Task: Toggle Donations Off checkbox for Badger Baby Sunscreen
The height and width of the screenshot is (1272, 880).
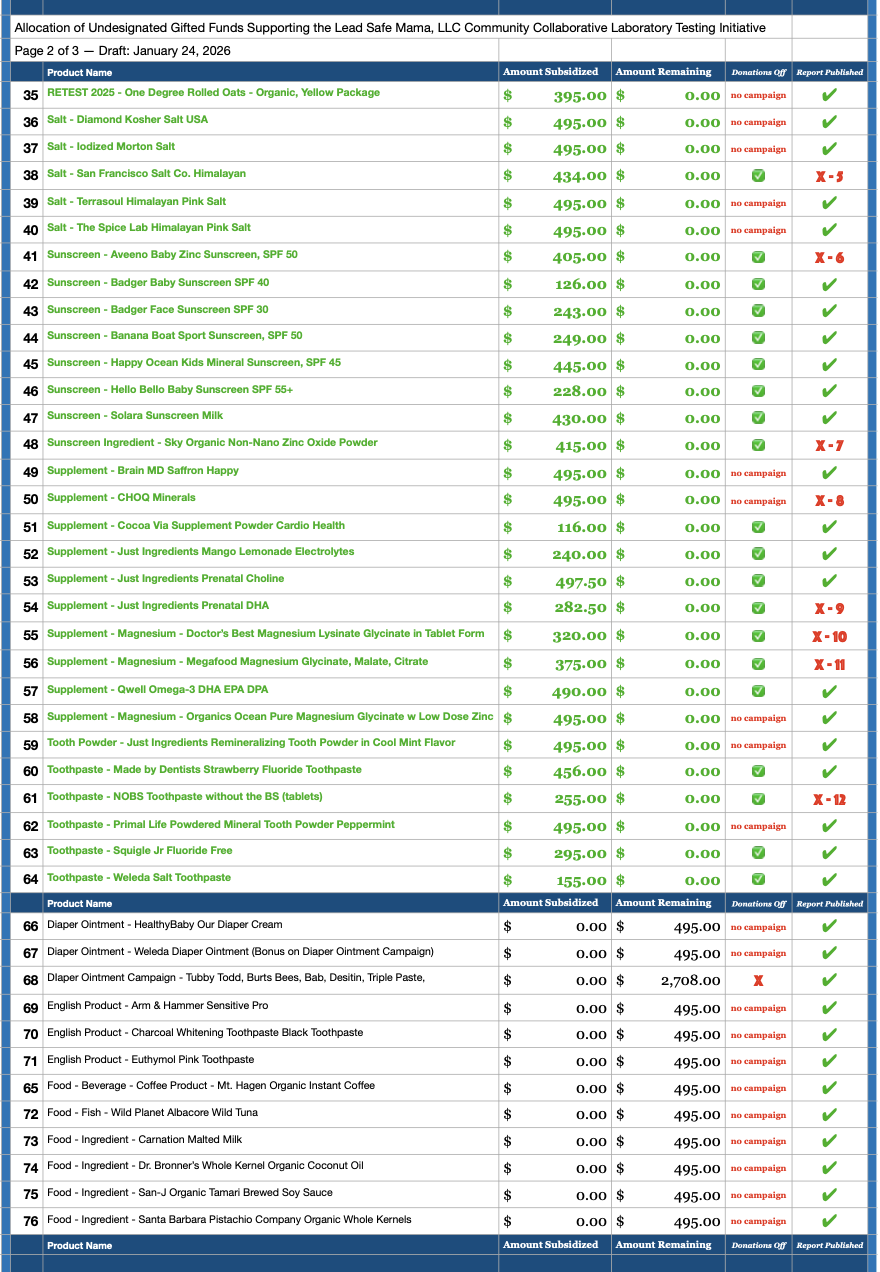Action: pos(758,284)
